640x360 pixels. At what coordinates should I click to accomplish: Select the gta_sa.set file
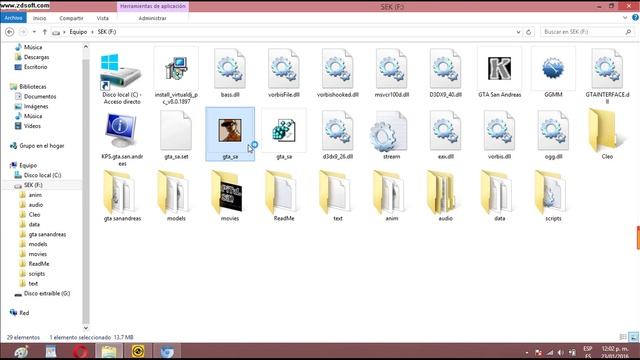pos(176,136)
